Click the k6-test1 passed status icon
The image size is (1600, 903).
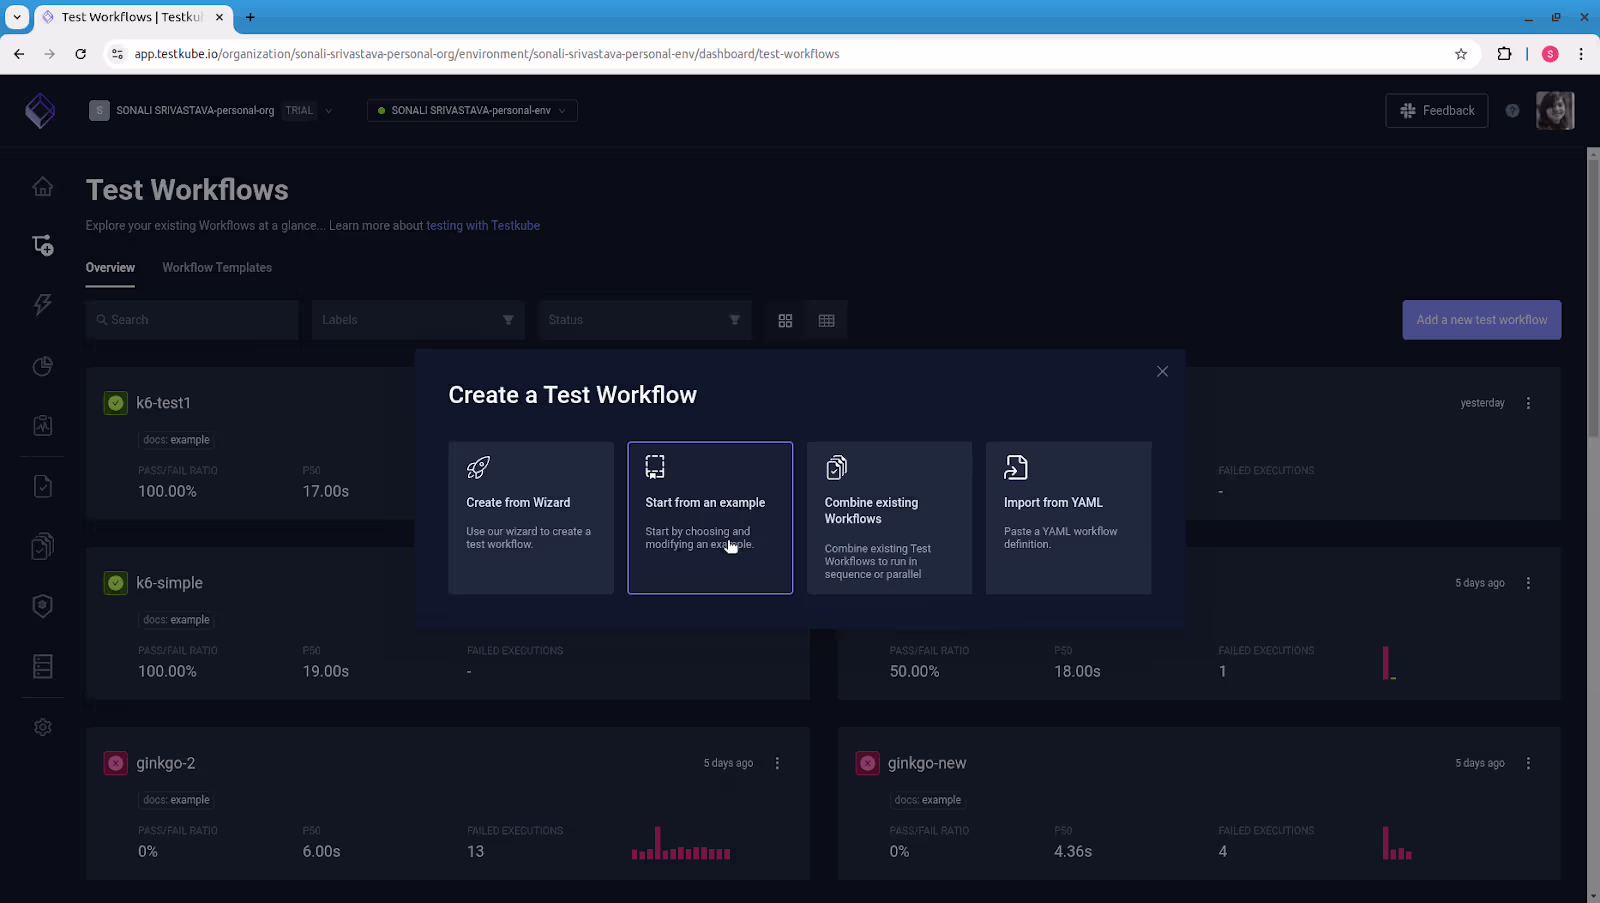click(116, 403)
